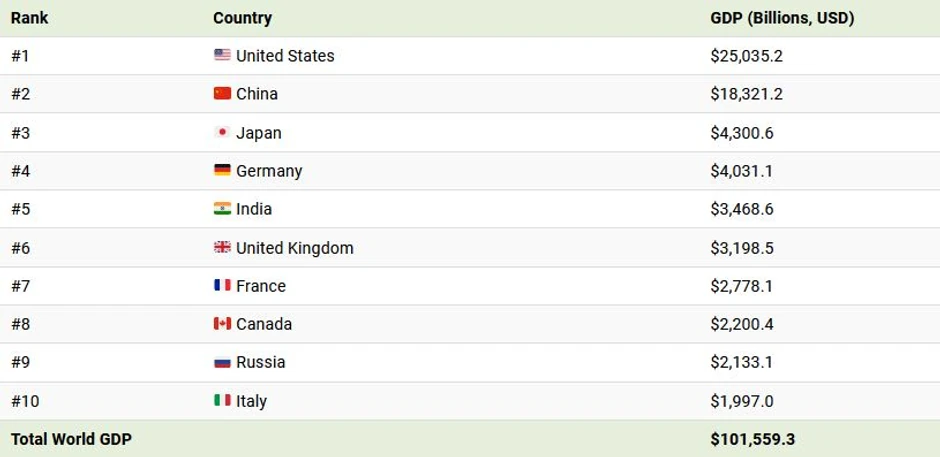Click the GDP (Billions, USD) header
Viewport: 940px width, 457px height.
pos(782,18)
